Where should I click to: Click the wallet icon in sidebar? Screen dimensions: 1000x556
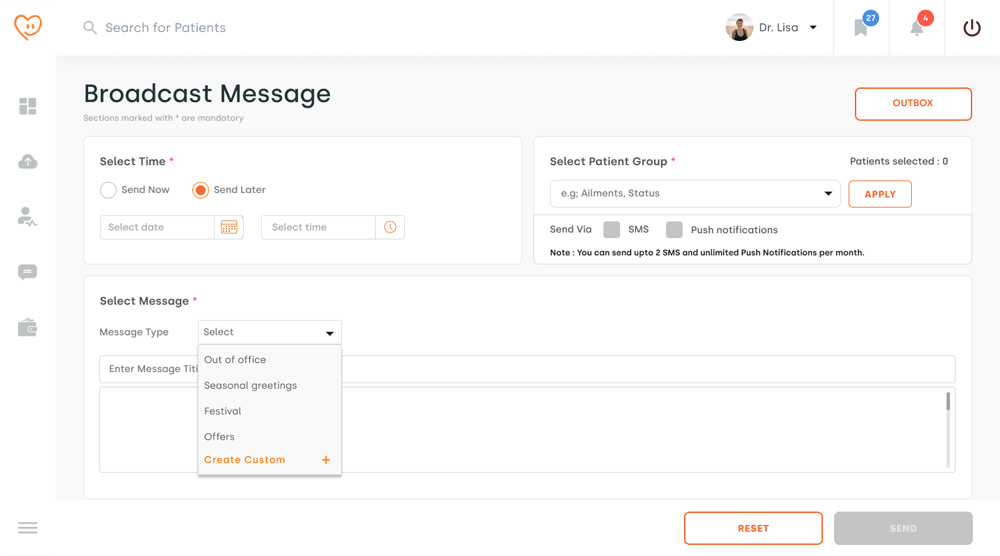click(x=28, y=328)
